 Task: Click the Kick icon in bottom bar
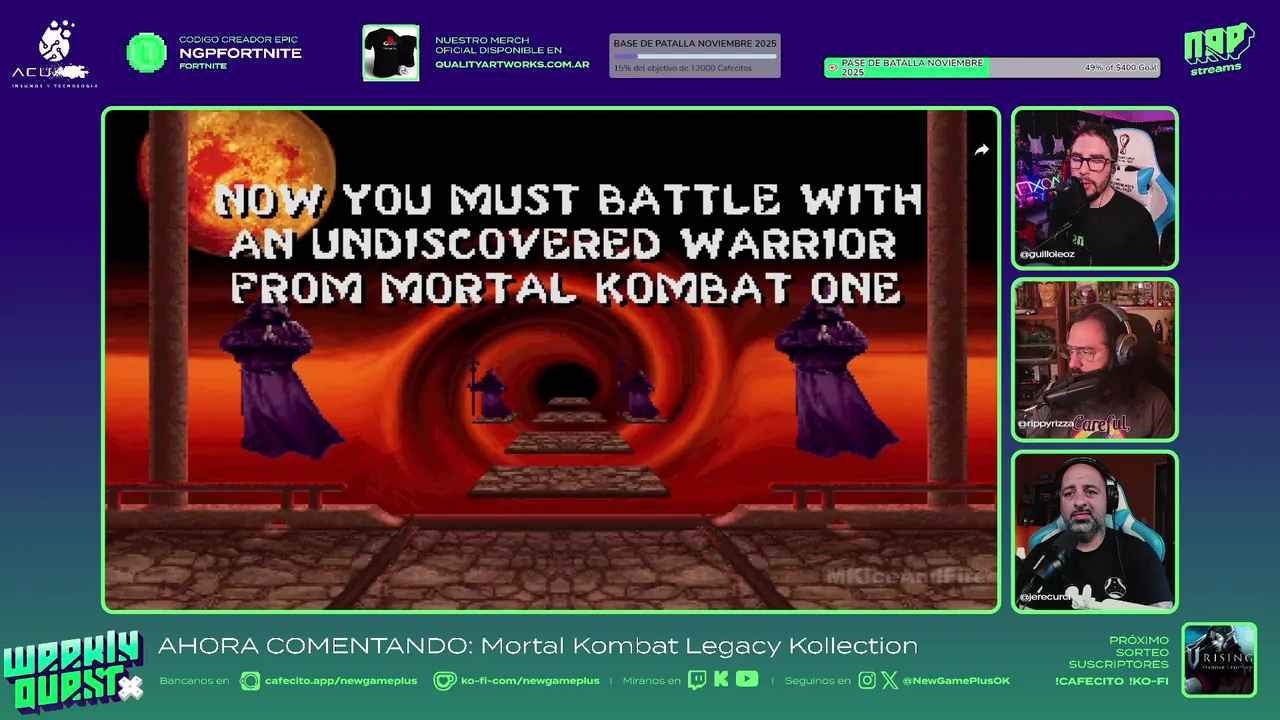click(x=721, y=680)
